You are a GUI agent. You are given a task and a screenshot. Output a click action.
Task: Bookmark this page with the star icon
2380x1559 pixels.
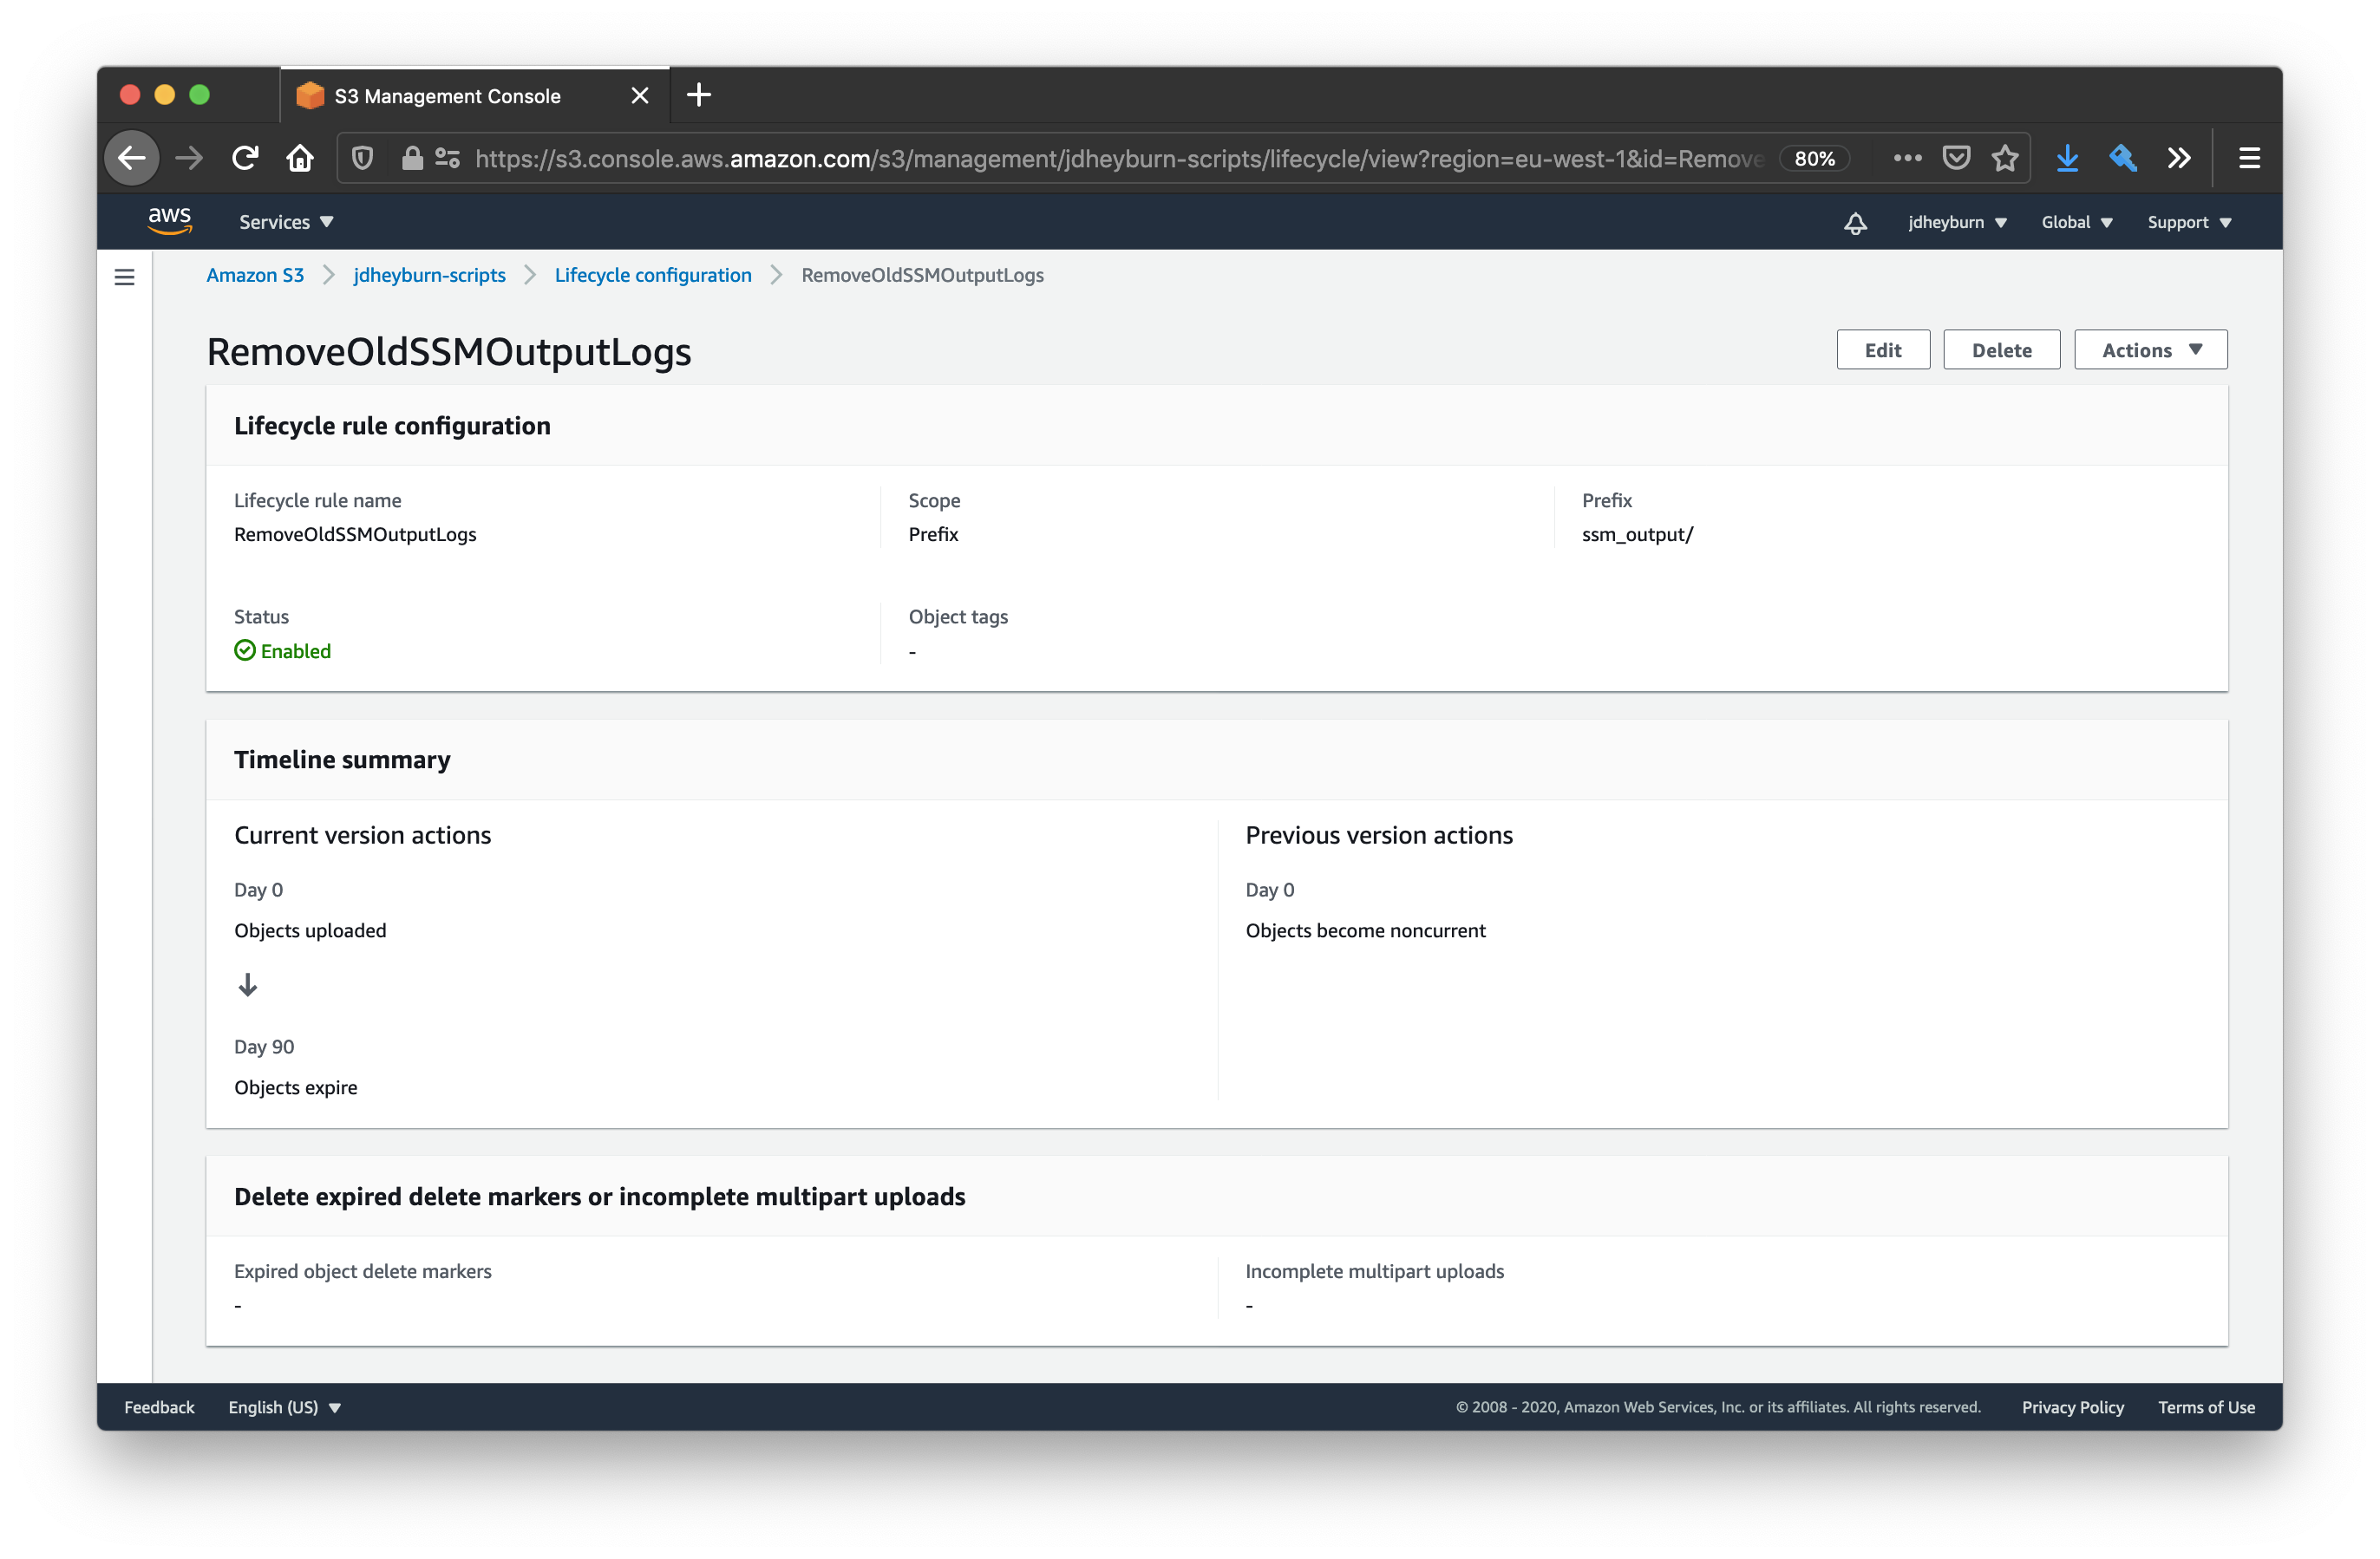pos(2004,158)
